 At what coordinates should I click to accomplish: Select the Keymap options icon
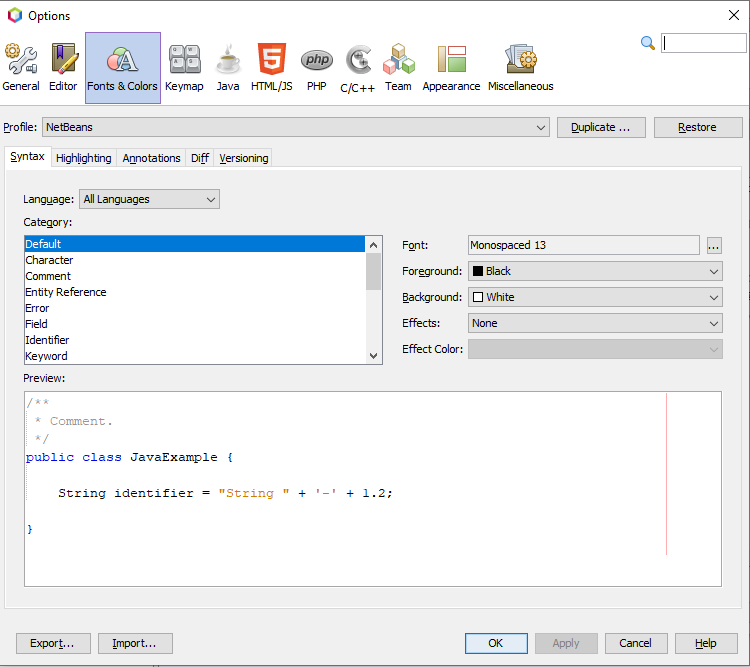pyautogui.click(x=184, y=68)
